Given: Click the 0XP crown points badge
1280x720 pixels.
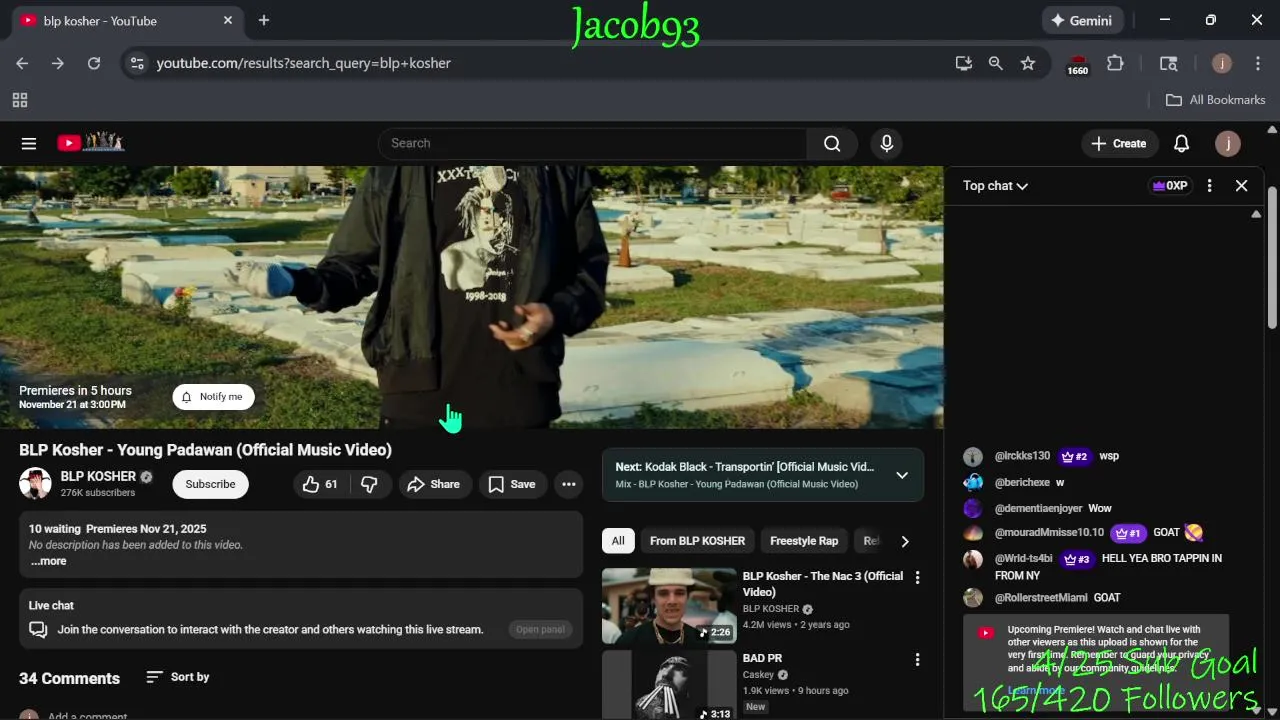Looking at the screenshot, I should 1171,186.
